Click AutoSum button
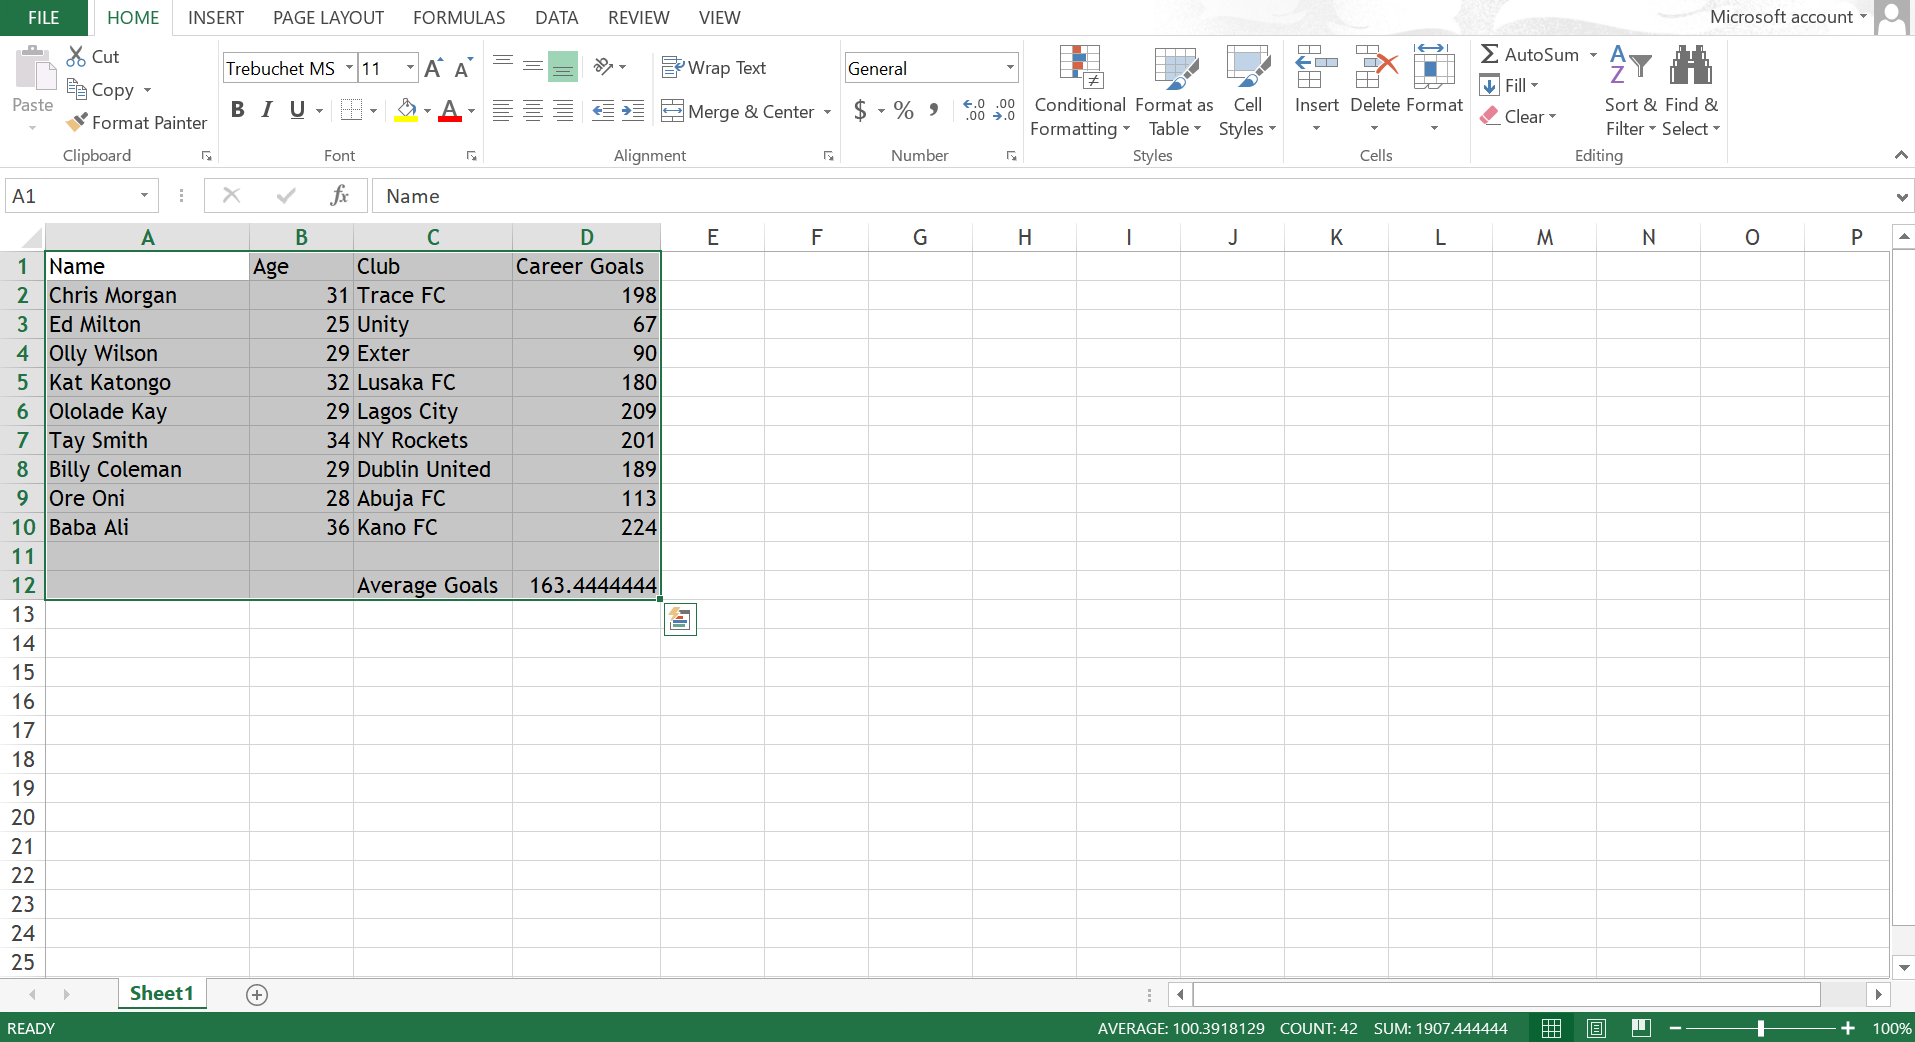This screenshot has width=1915, height=1042. pyautogui.click(x=1530, y=55)
